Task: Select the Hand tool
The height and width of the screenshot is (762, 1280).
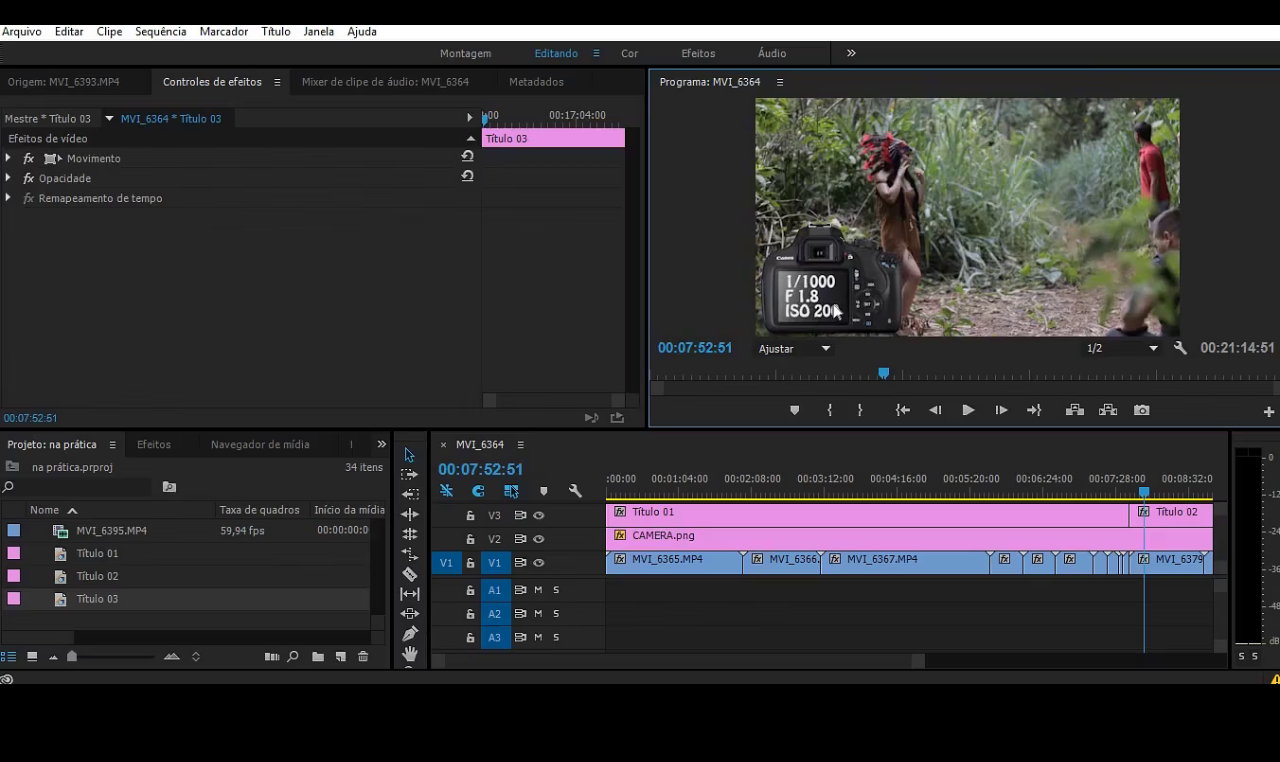Action: coord(410,654)
